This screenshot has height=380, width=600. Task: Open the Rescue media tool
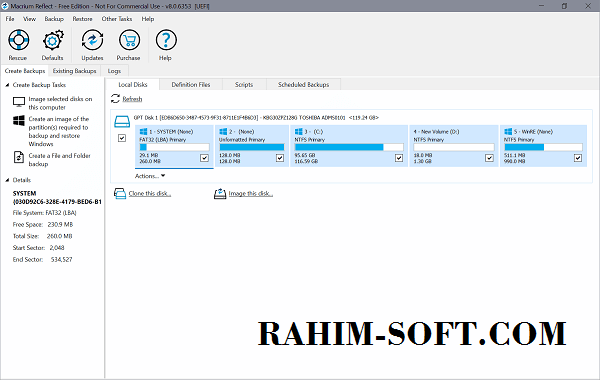click(18, 40)
